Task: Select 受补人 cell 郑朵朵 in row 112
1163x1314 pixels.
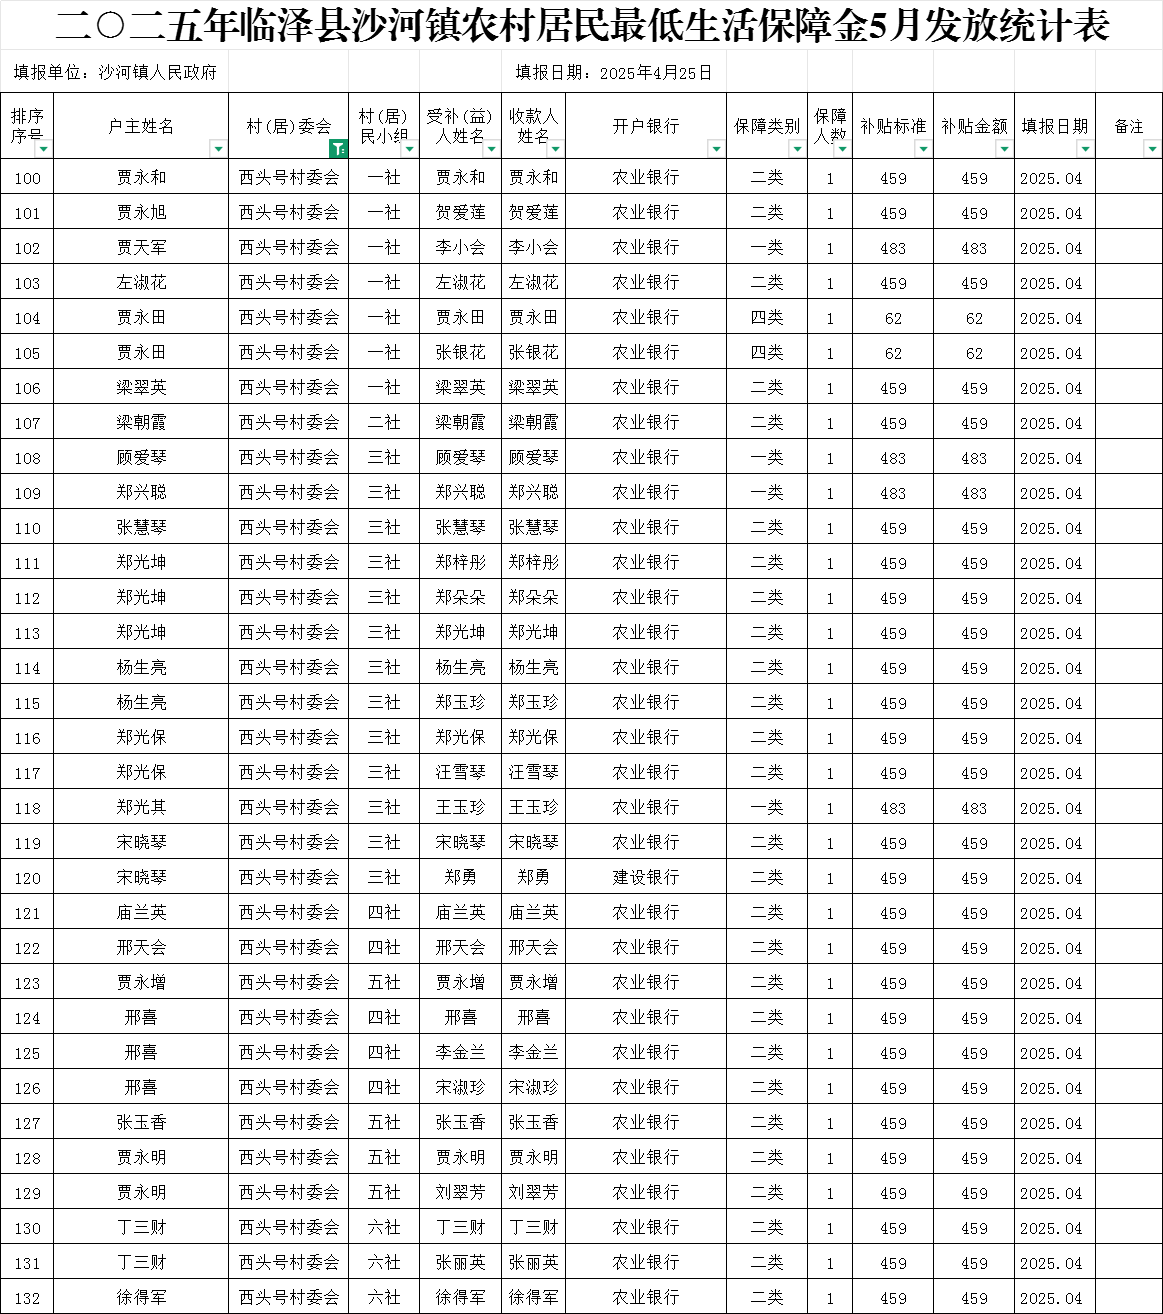Action: pyautogui.click(x=461, y=598)
